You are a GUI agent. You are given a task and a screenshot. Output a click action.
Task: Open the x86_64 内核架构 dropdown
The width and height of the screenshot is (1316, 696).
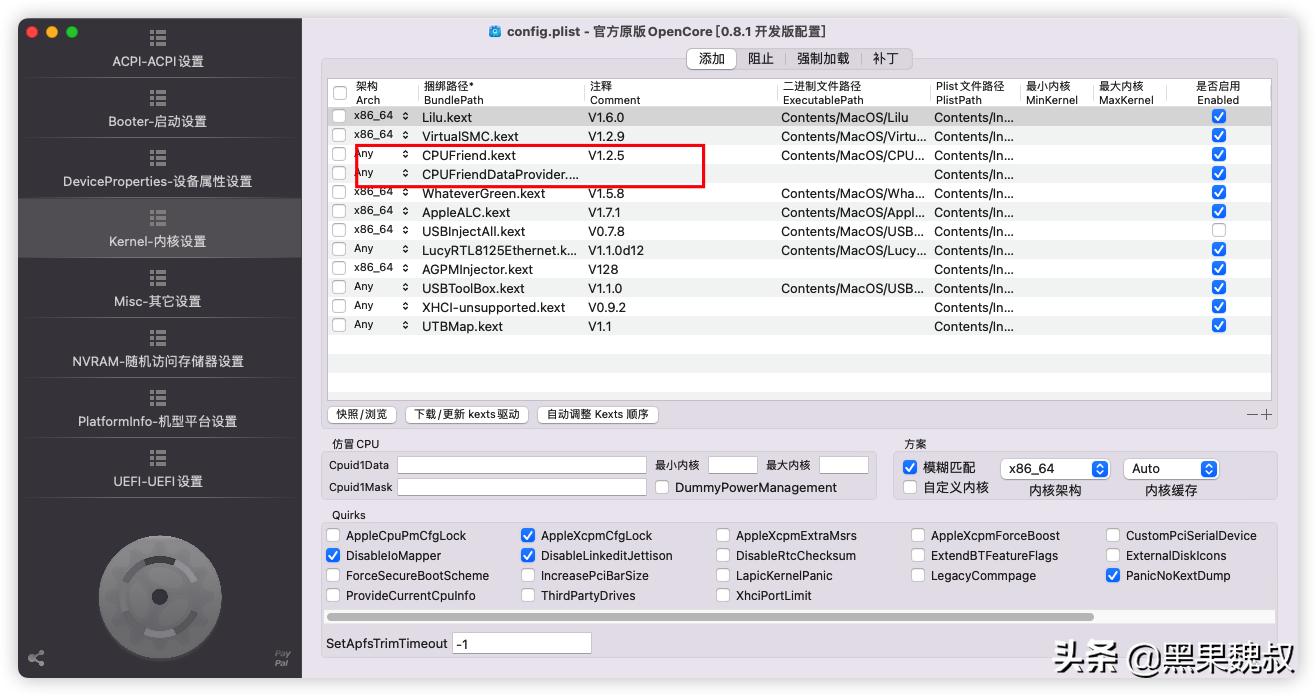tap(1055, 468)
